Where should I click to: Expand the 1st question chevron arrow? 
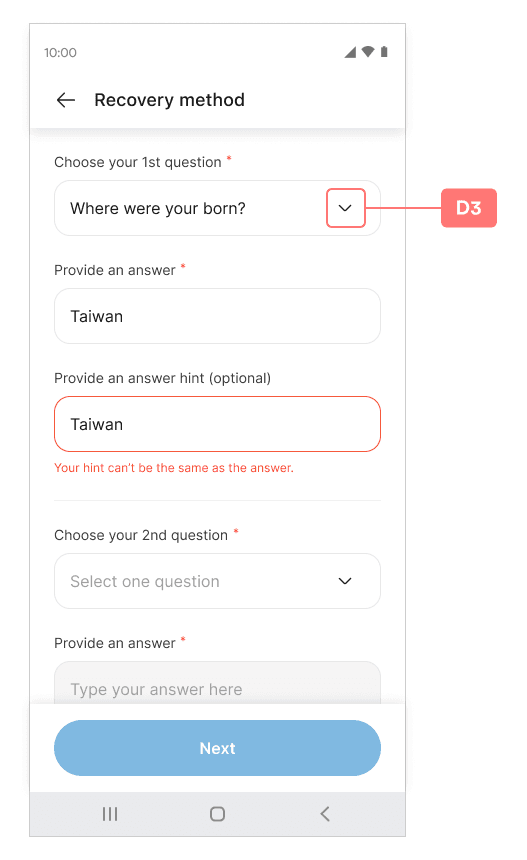pyautogui.click(x=345, y=208)
